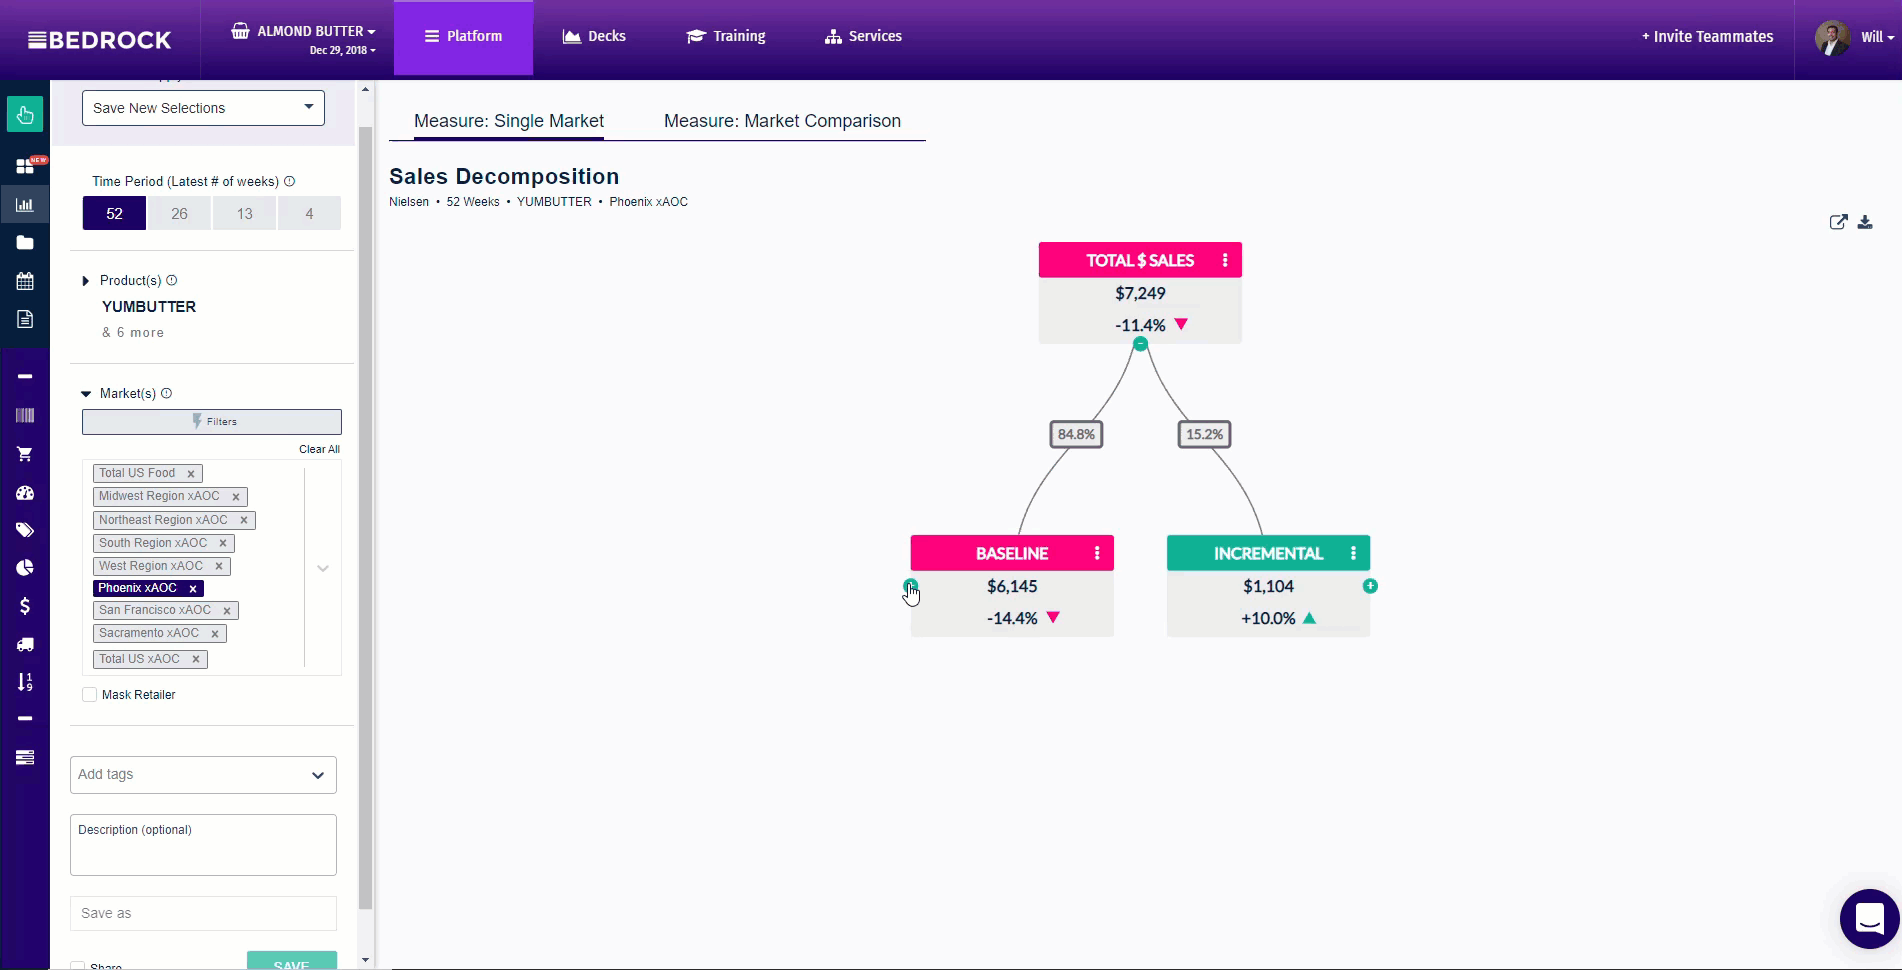1902x970 pixels.
Task: Click Clear All markets link
Action: tap(319, 450)
